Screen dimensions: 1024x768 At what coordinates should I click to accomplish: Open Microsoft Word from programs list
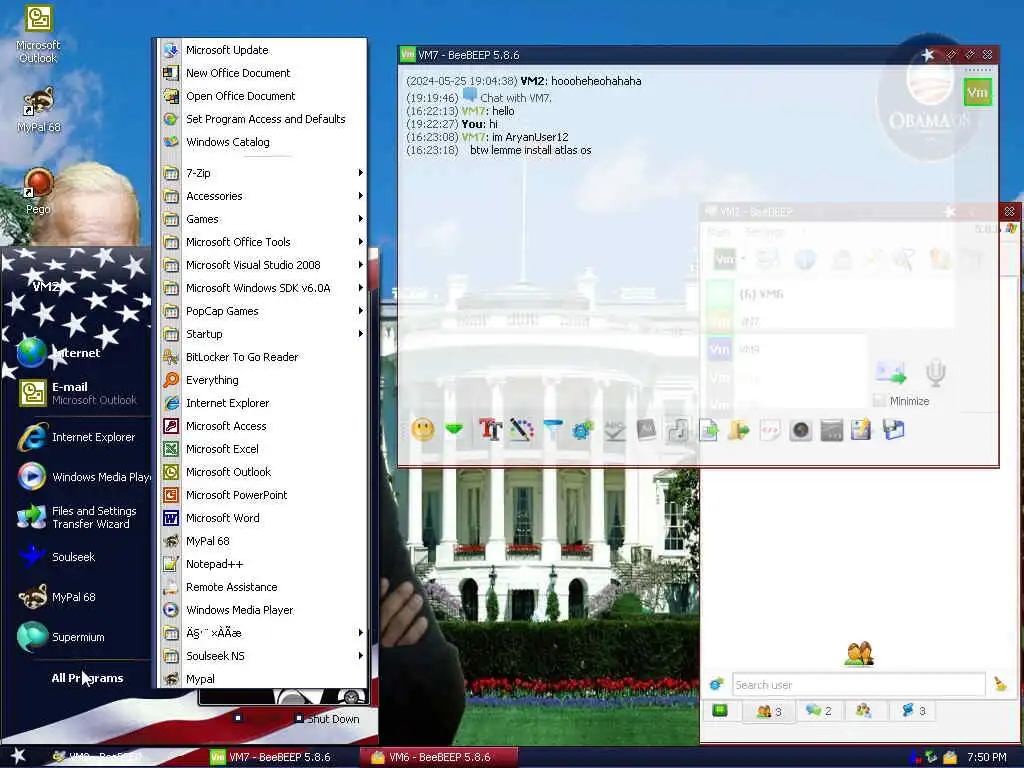point(263,518)
